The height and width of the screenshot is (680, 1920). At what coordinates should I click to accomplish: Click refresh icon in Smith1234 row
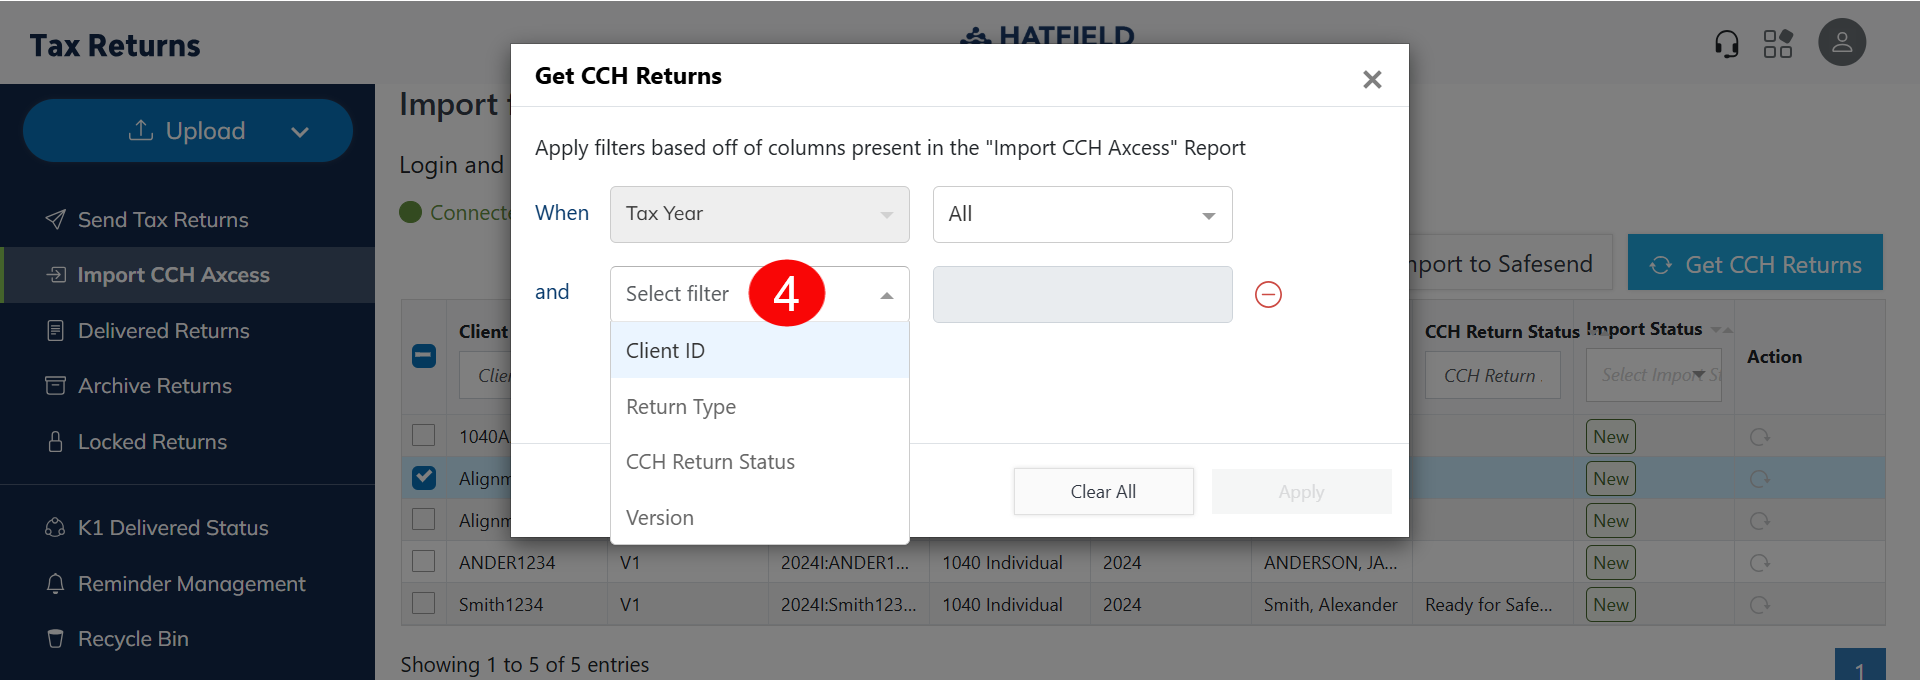(x=1759, y=605)
